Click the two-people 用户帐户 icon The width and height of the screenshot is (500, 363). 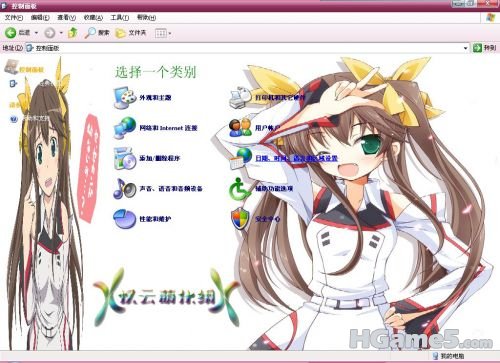click(240, 128)
